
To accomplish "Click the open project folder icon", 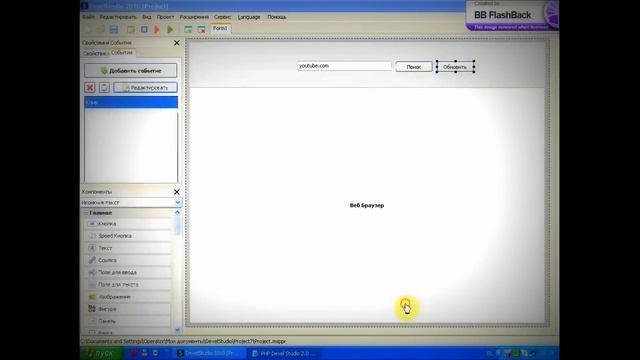I will 100,29.
